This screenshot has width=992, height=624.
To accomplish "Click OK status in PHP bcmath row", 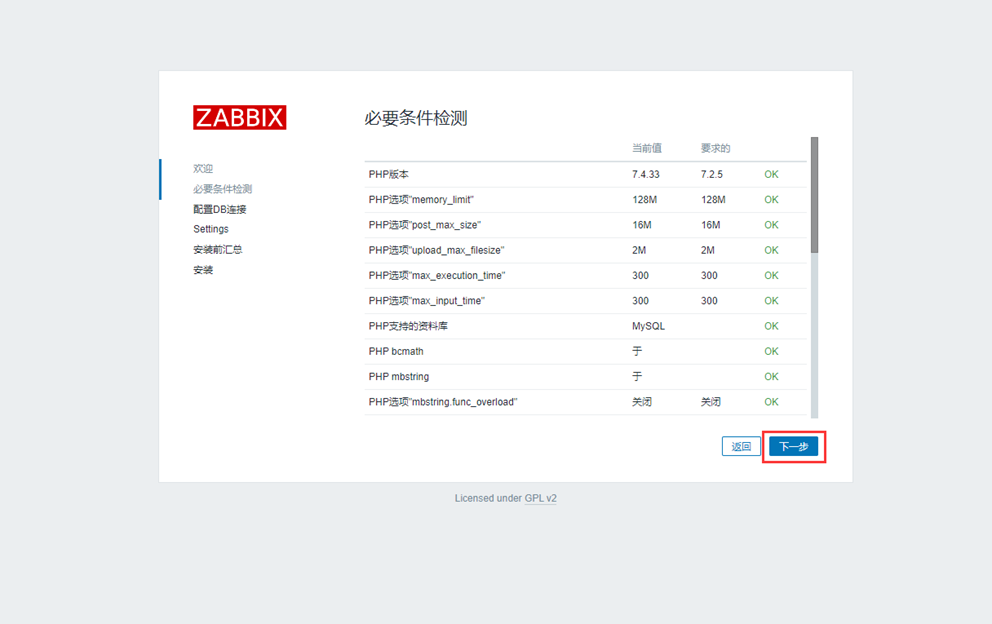I will pyautogui.click(x=771, y=352).
